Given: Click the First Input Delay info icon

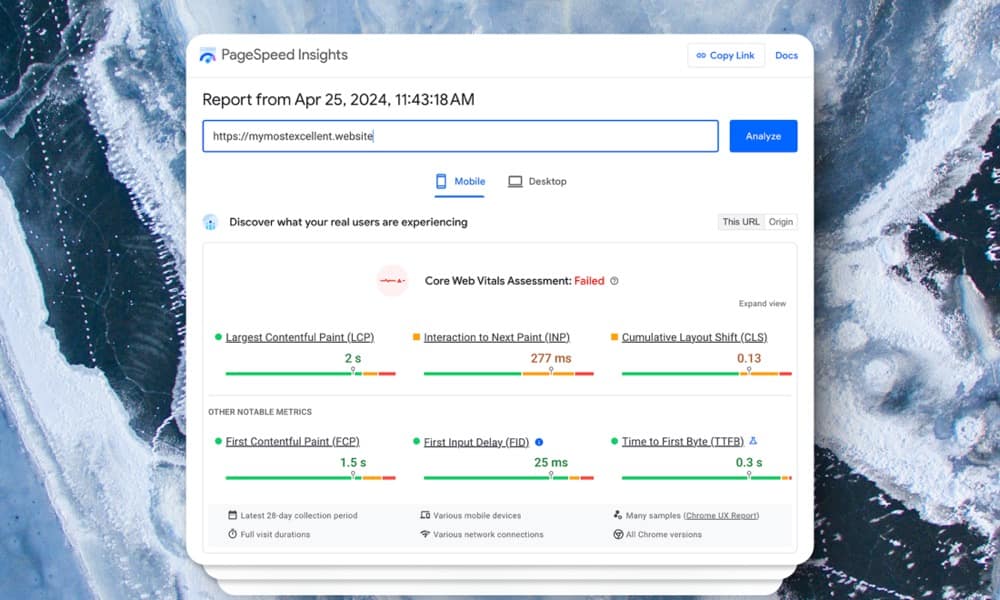Looking at the screenshot, I should (x=539, y=442).
